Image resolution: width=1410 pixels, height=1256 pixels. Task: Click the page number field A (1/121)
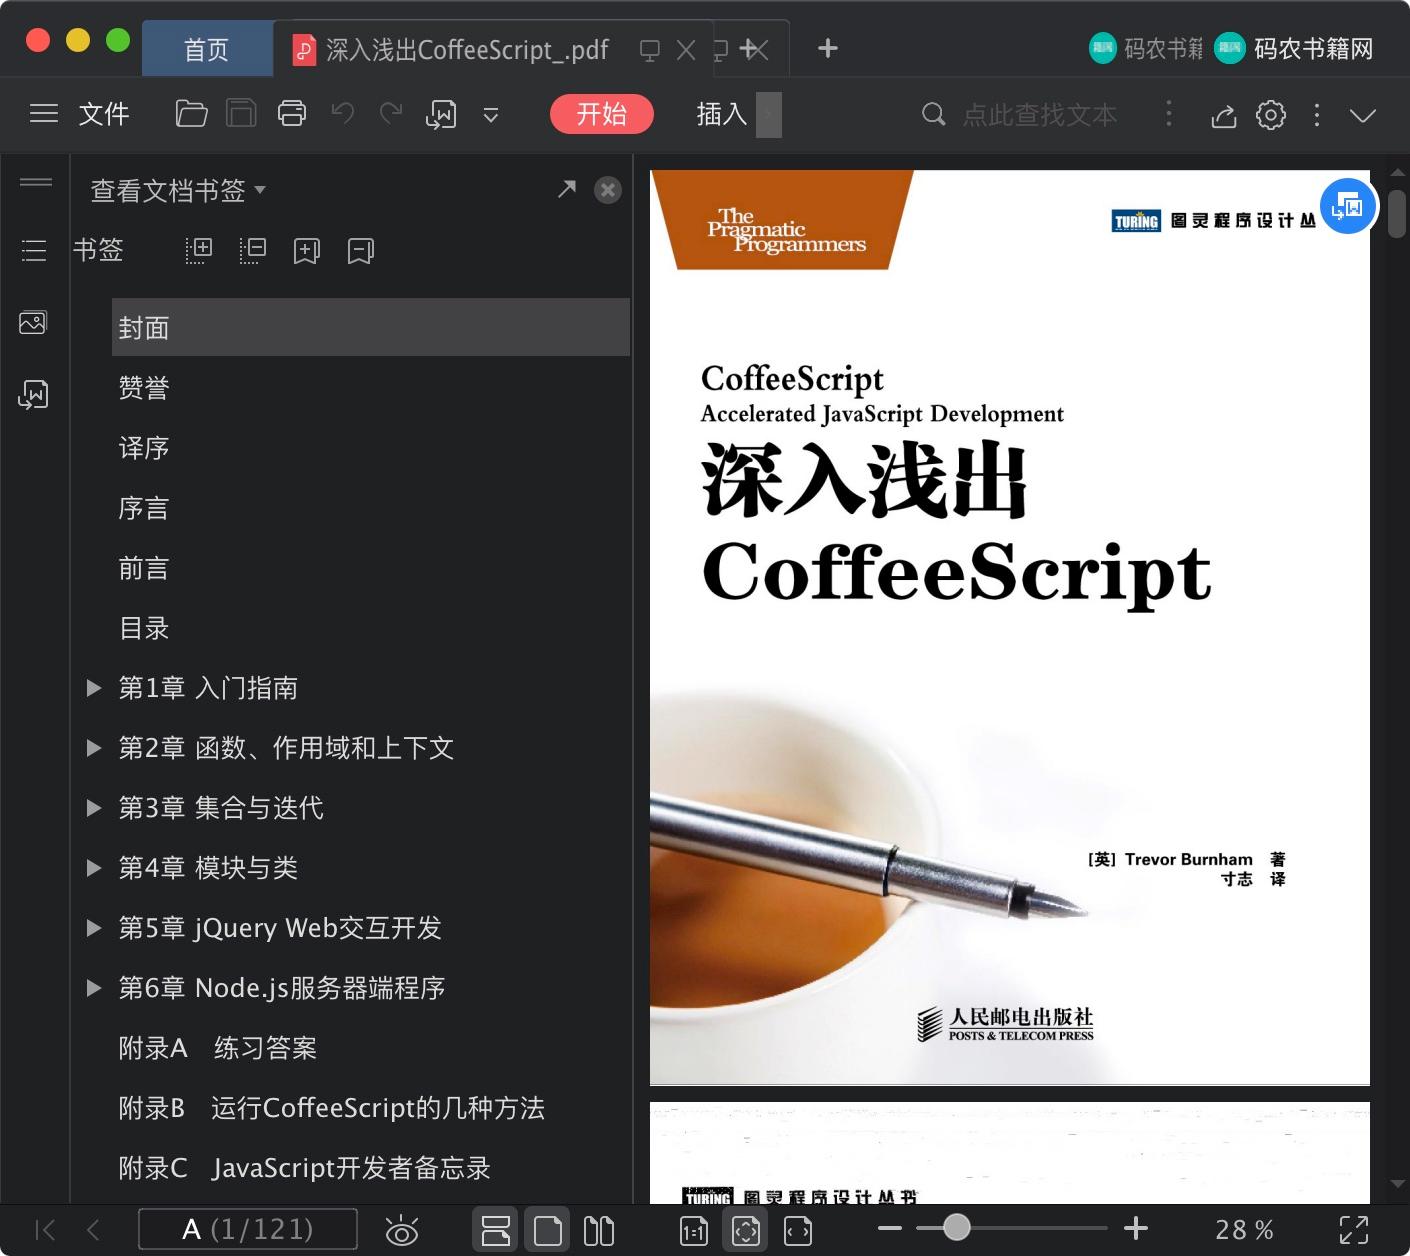point(248,1229)
